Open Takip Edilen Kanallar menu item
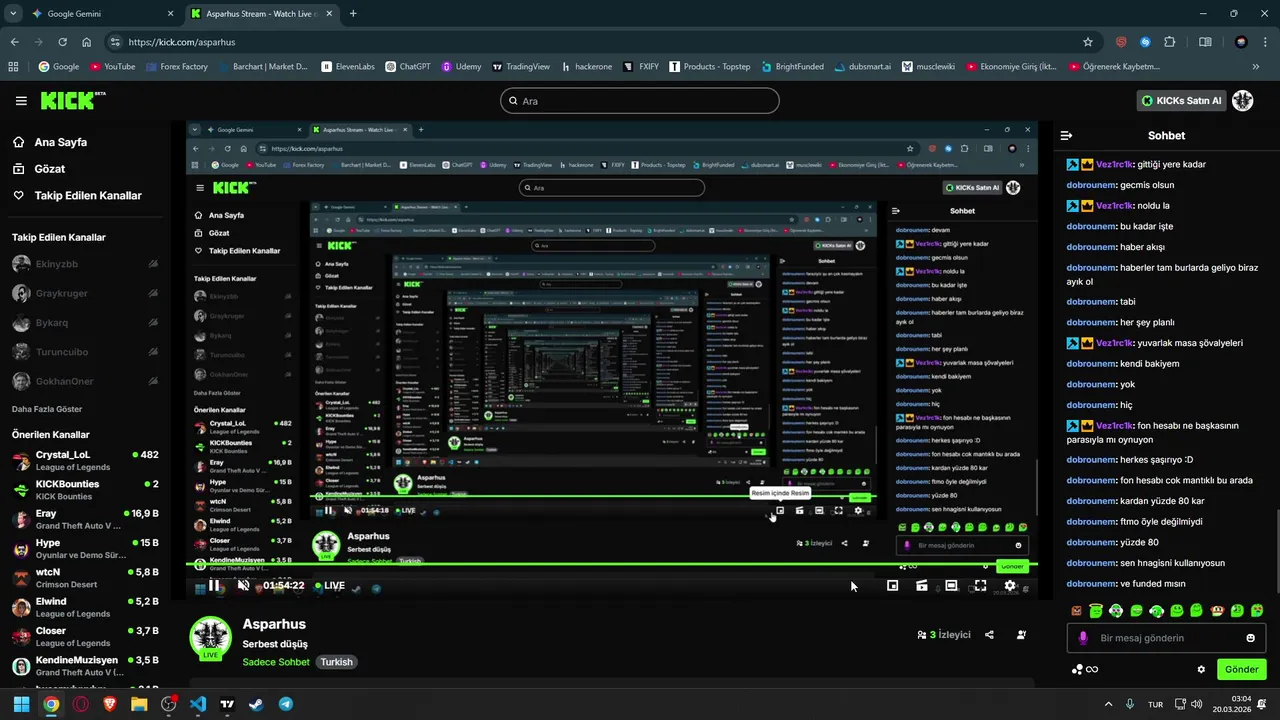Viewport: 1280px width, 720px height. [x=78, y=196]
